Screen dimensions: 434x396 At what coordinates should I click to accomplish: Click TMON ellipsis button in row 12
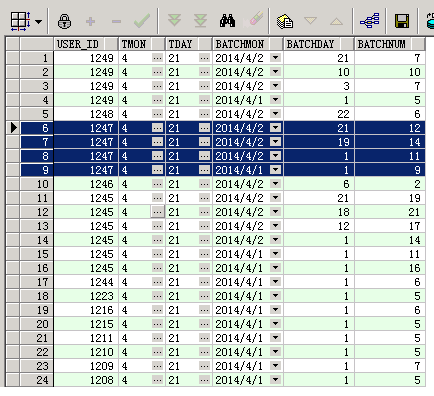pos(157,212)
